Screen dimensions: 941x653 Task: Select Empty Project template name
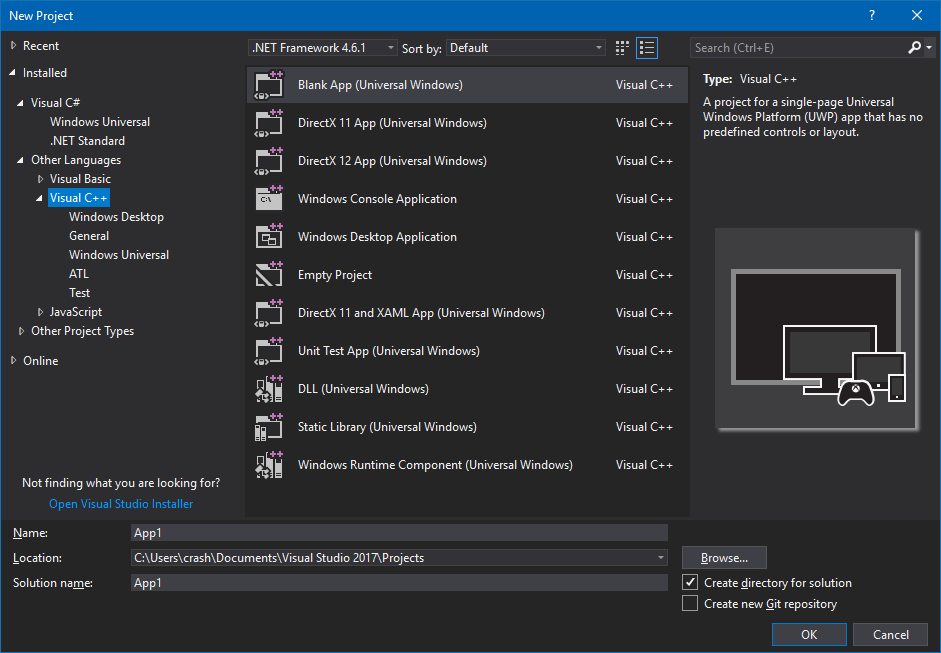click(335, 275)
